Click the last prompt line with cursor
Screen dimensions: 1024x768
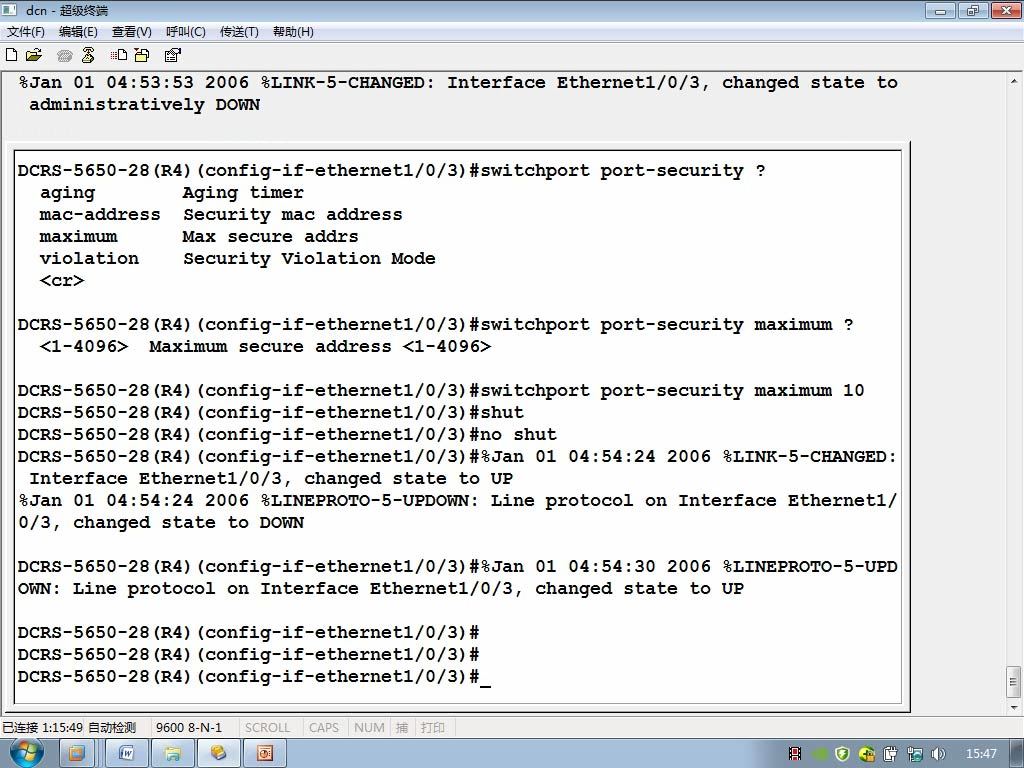click(255, 677)
